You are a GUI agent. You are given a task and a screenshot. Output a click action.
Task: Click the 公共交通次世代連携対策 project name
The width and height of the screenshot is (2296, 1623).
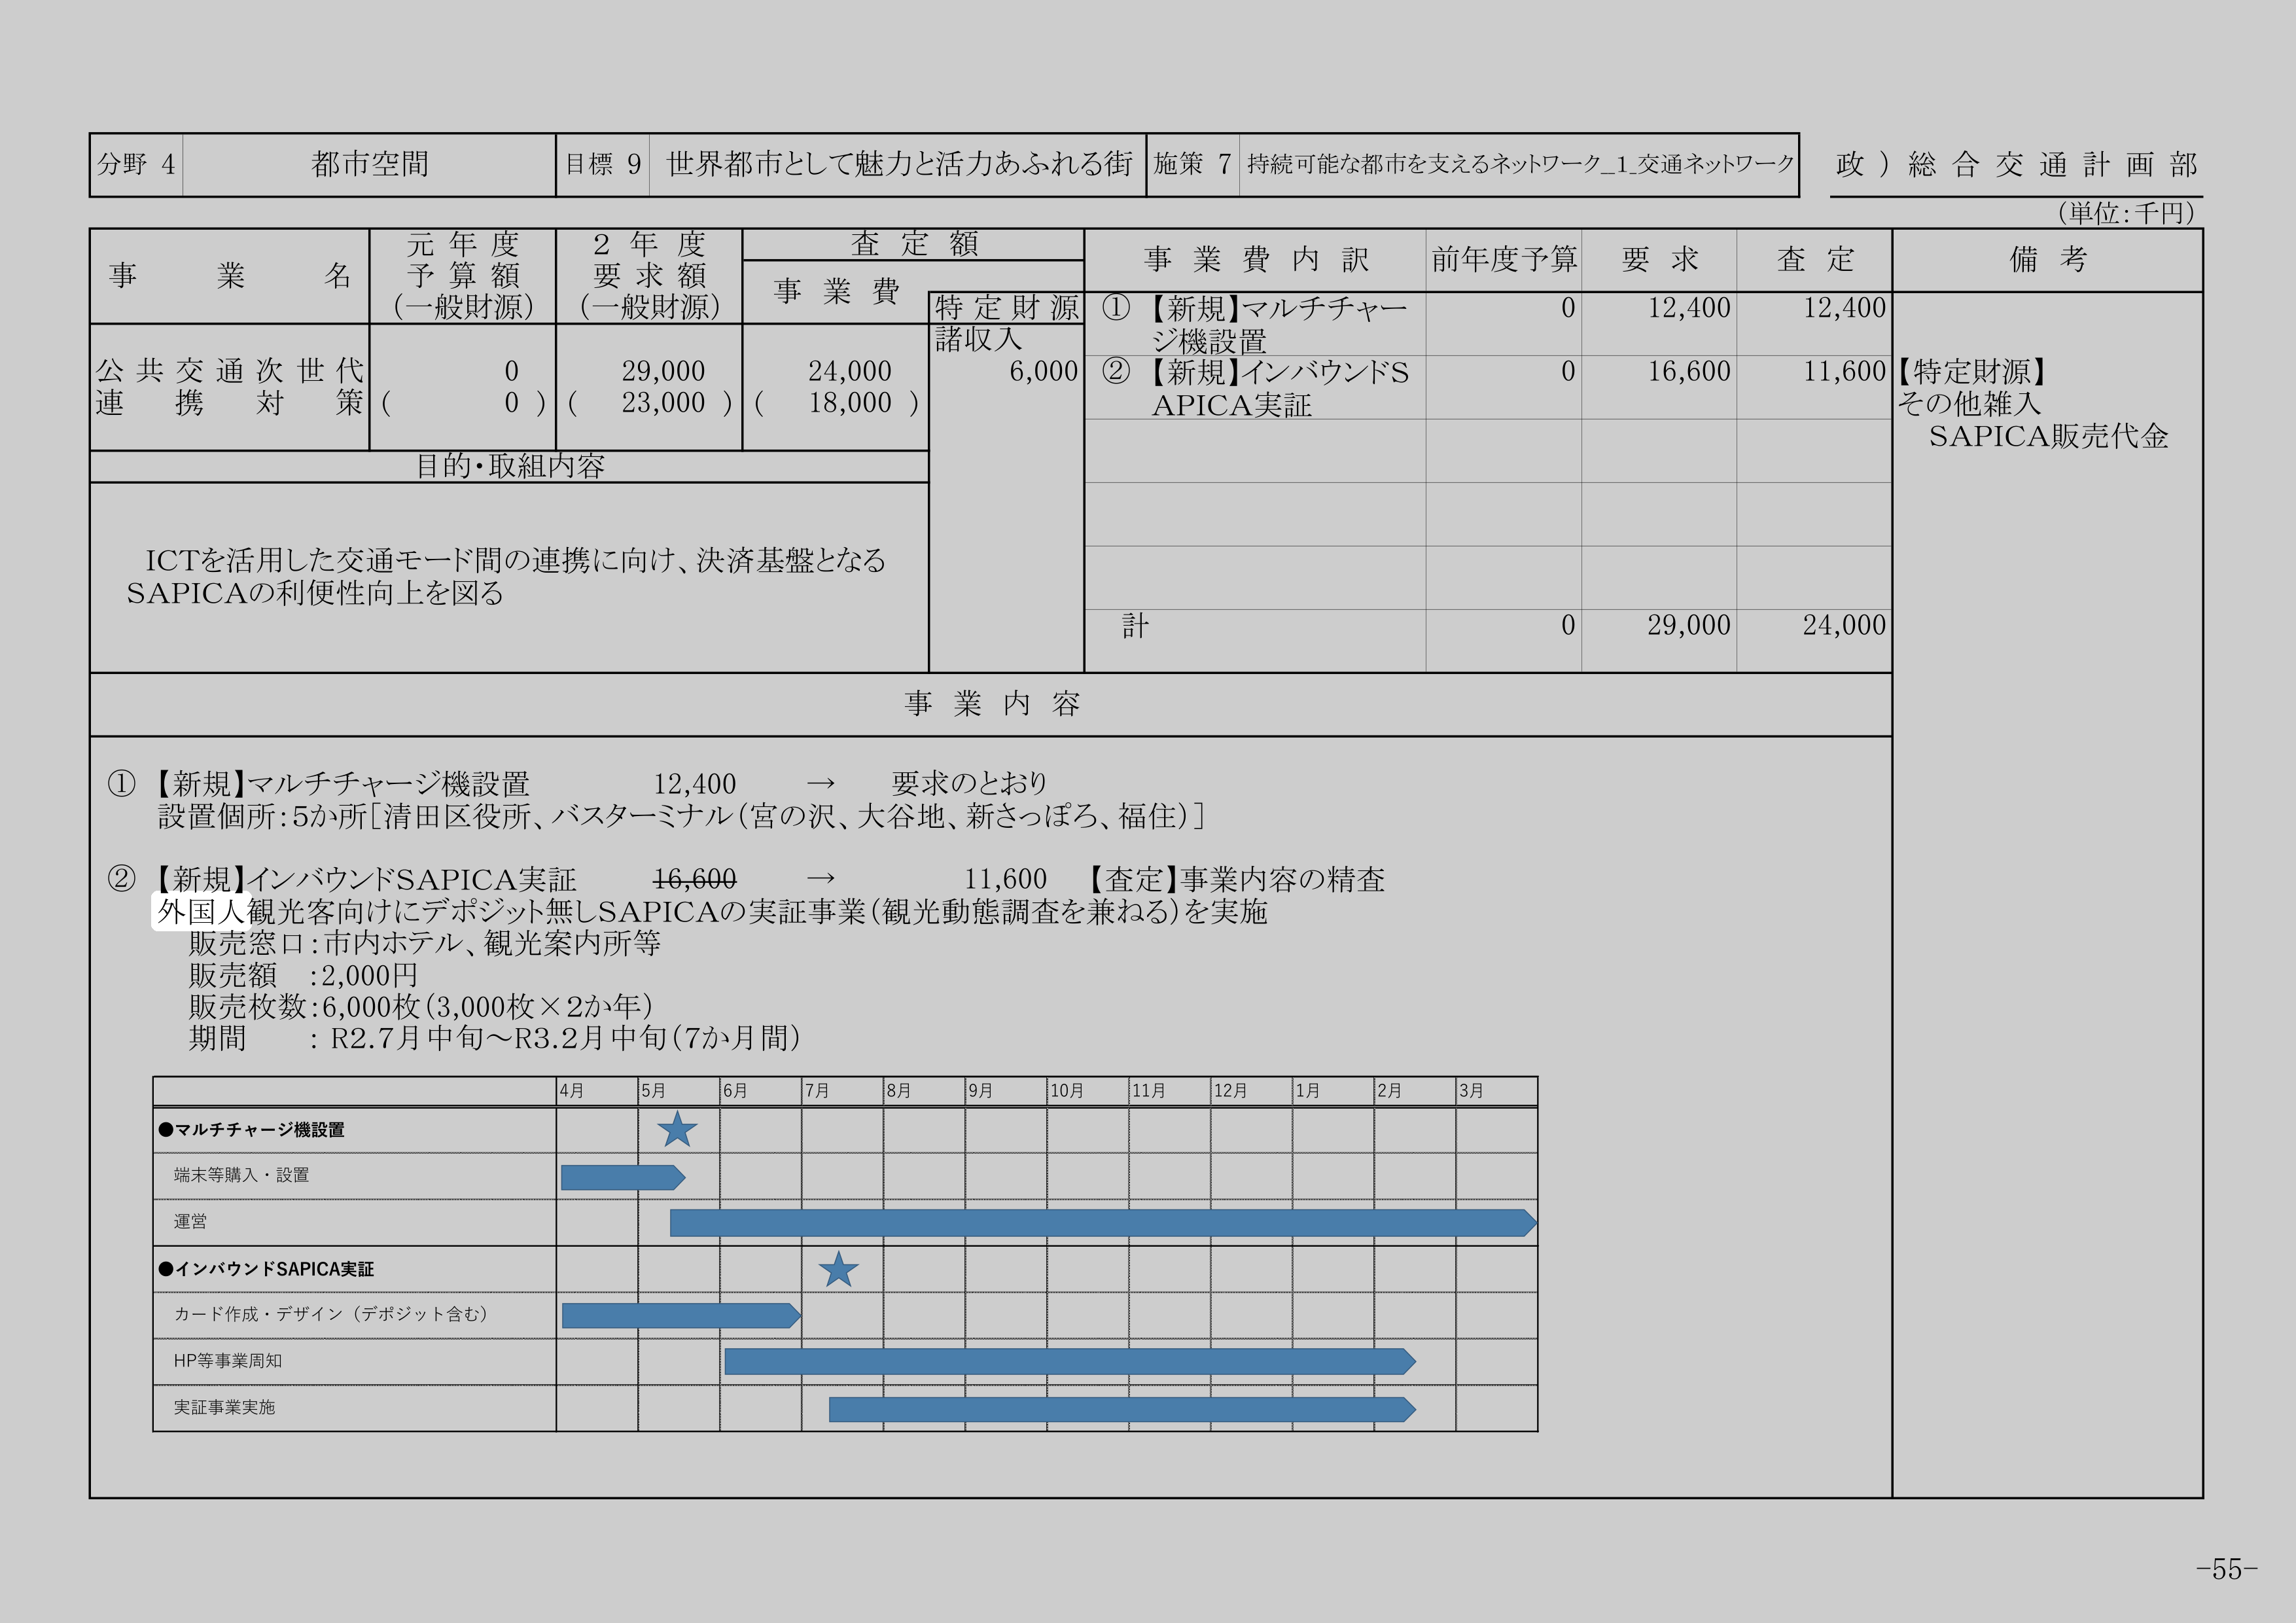click(x=230, y=386)
